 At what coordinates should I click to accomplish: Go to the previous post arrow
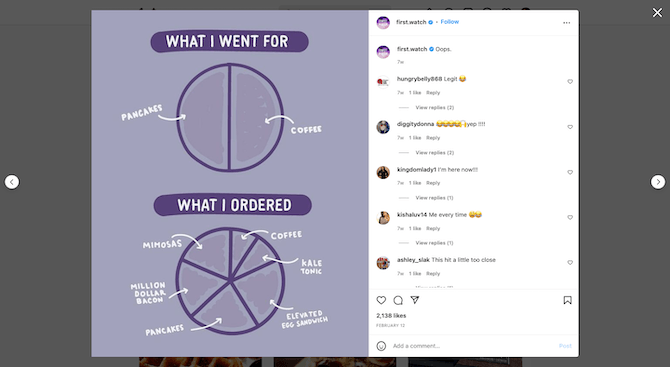pos(12,182)
